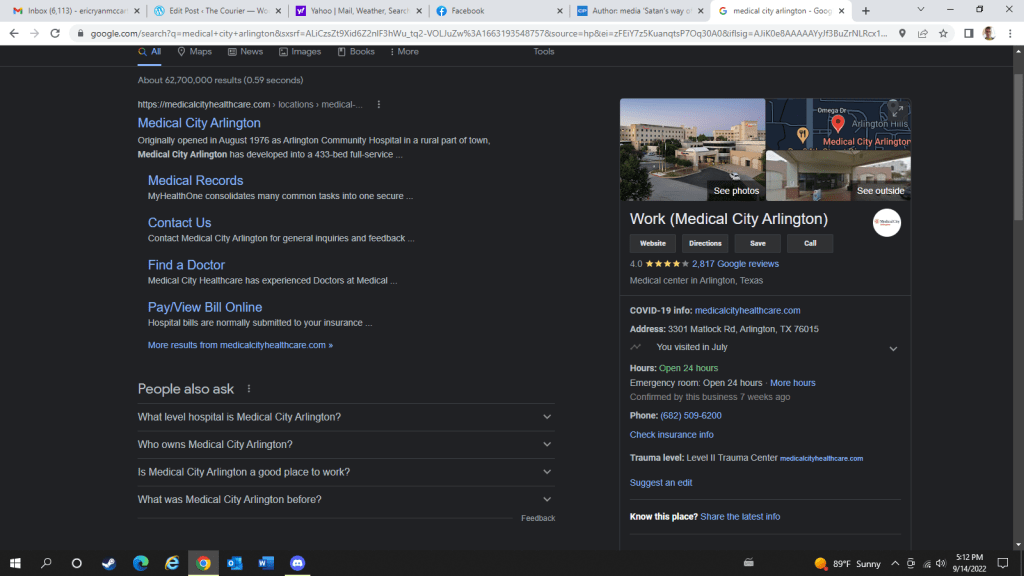The image size is (1024, 576).
Task: Click the Directions button
Action: [x=705, y=243]
